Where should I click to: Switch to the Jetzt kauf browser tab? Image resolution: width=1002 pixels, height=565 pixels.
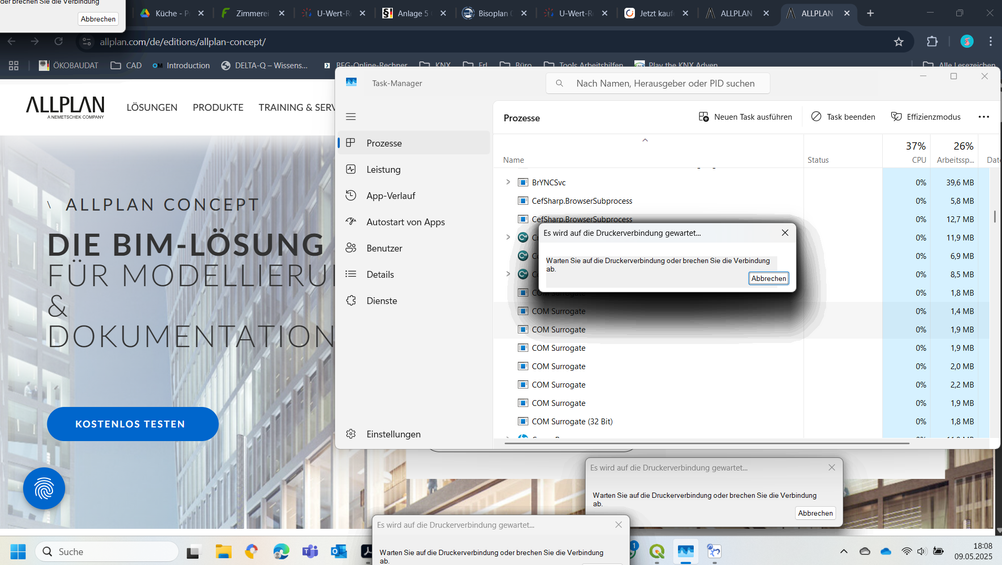coord(649,13)
